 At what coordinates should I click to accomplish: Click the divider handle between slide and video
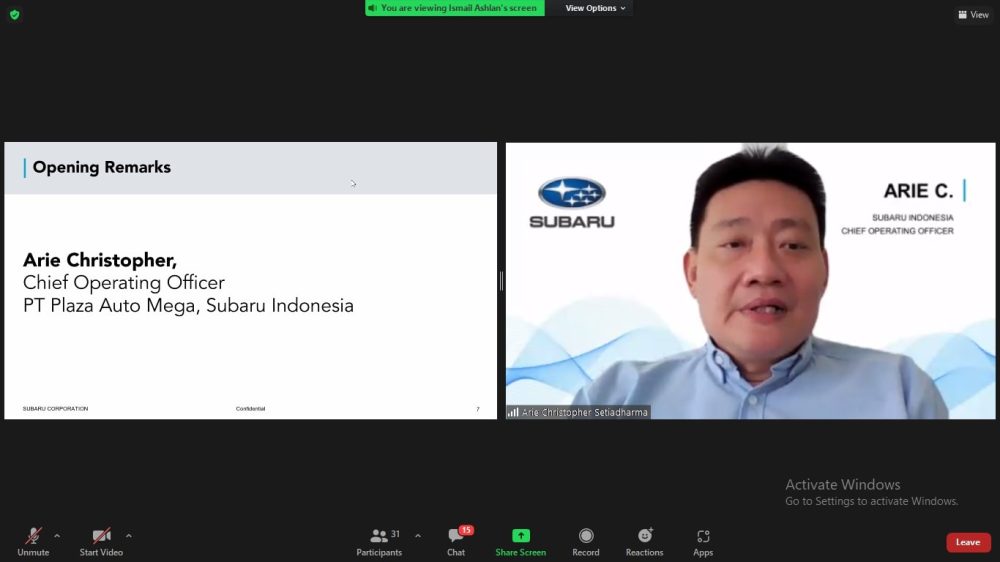click(501, 281)
